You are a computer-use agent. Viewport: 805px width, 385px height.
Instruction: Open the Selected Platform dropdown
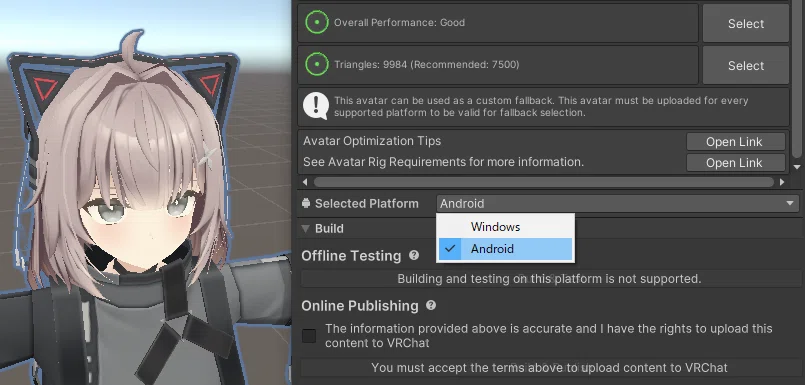tap(618, 203)
